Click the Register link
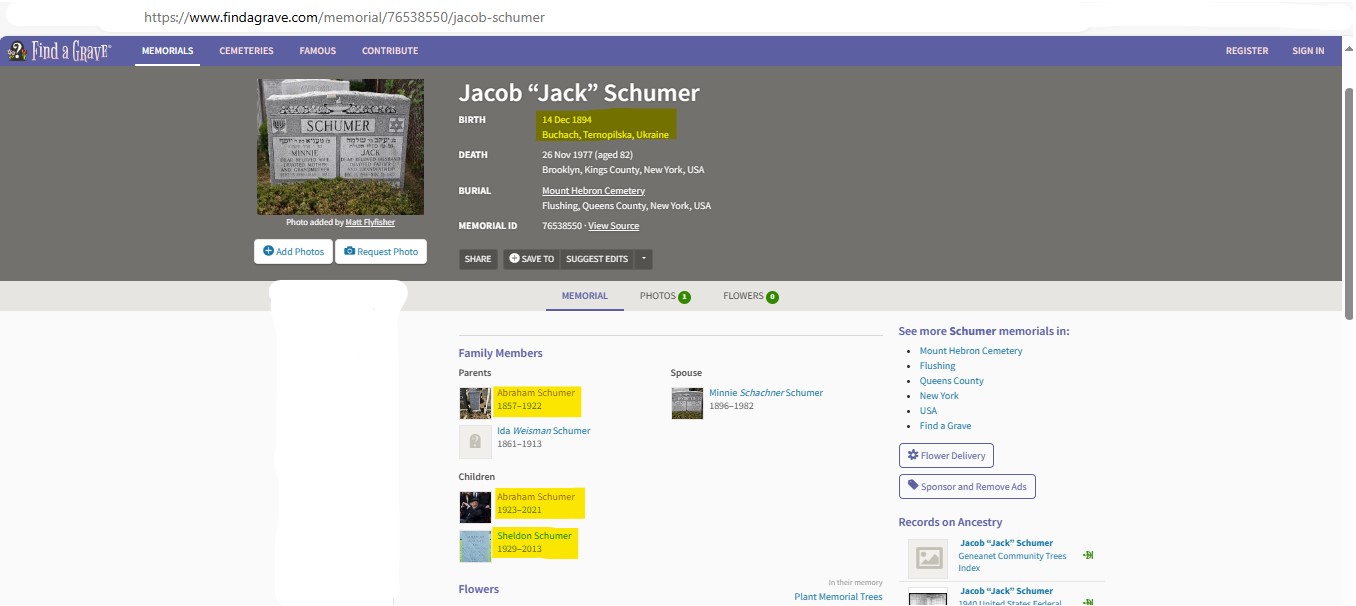 coord(1247,51)
